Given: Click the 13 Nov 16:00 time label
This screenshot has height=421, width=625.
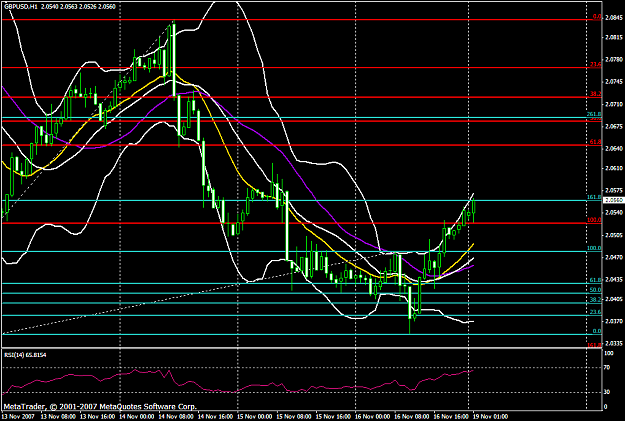Looking at the screenshot, I should click(x=96, y=417).
